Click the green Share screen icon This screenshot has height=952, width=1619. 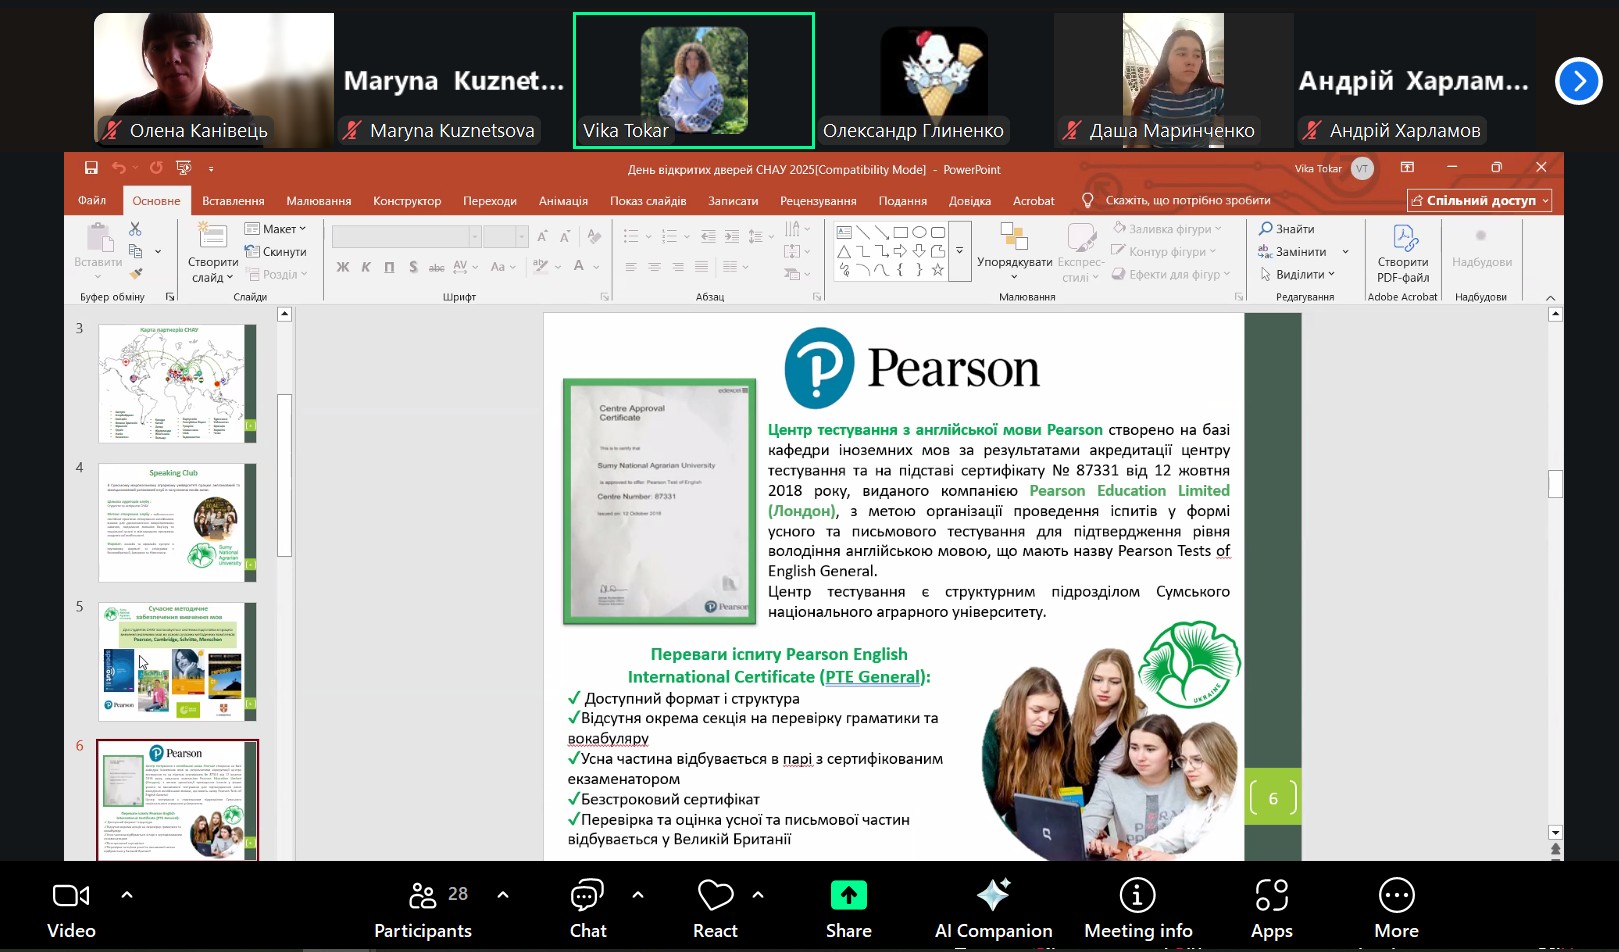848,896
